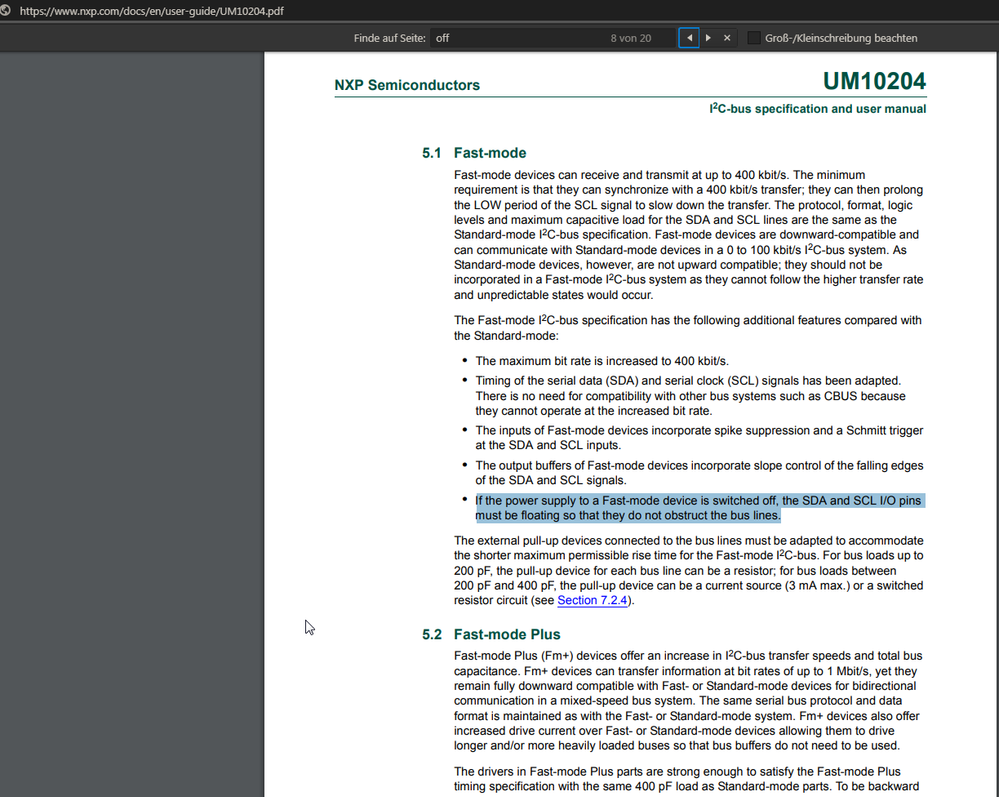Click bullet 'Timing of the serial data (SDA)'
999x797 pixels.
690,396
